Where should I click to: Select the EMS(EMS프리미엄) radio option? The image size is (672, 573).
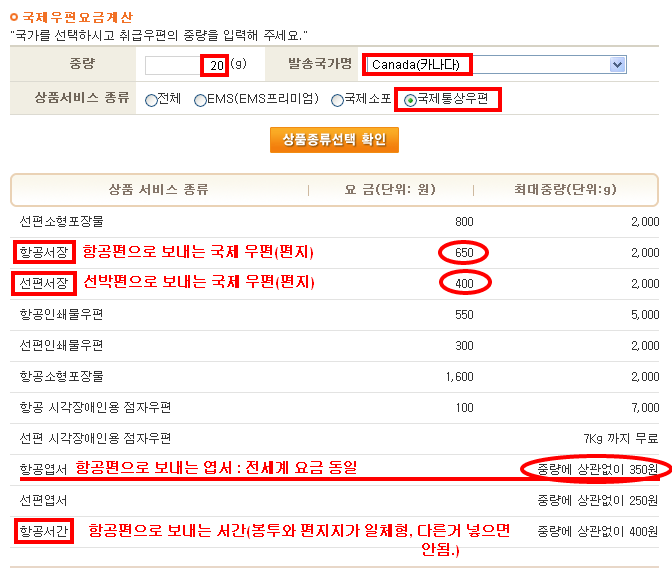point(200,100)
